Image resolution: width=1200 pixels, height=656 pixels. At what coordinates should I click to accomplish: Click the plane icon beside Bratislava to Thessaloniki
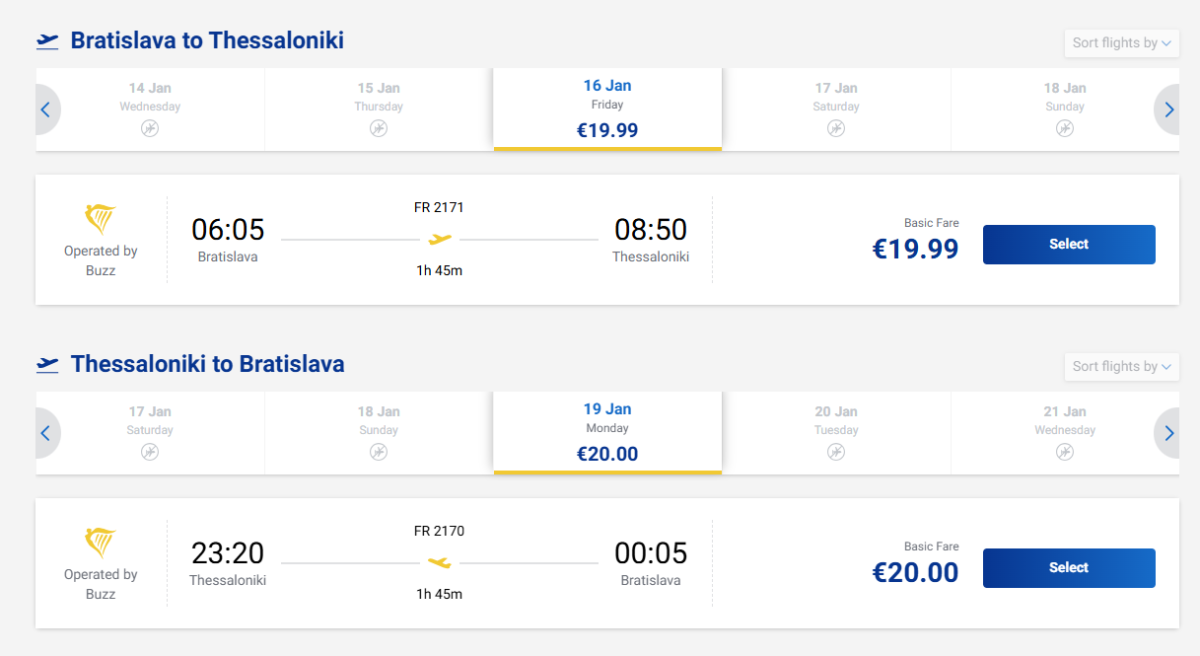click(48, 41)
